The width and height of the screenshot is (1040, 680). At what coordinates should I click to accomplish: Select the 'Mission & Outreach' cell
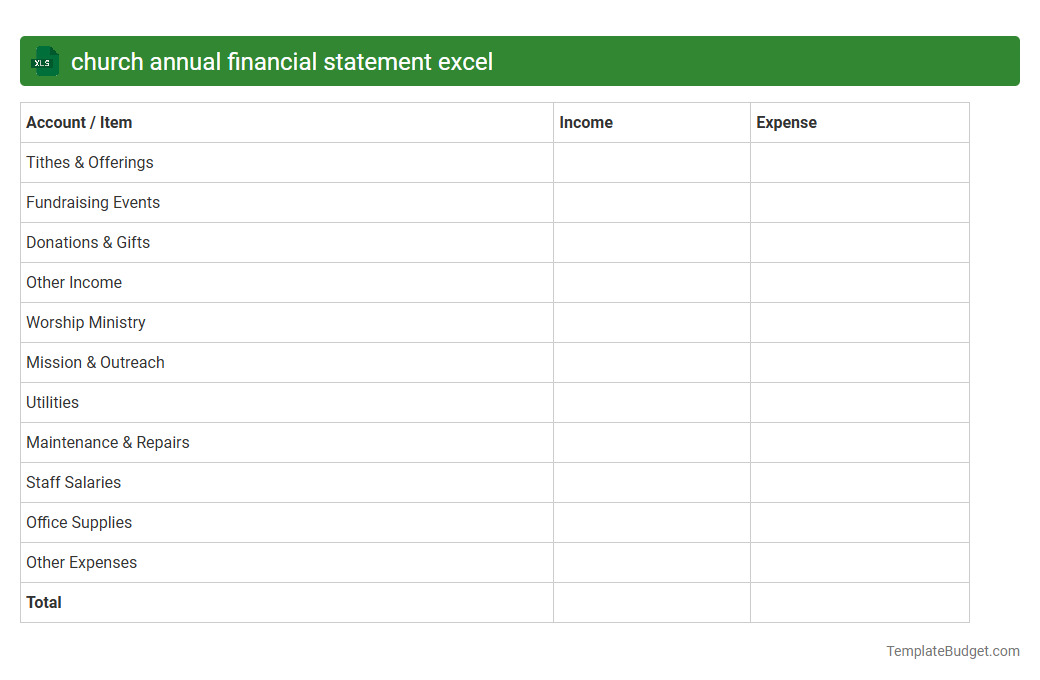(95, 362)
